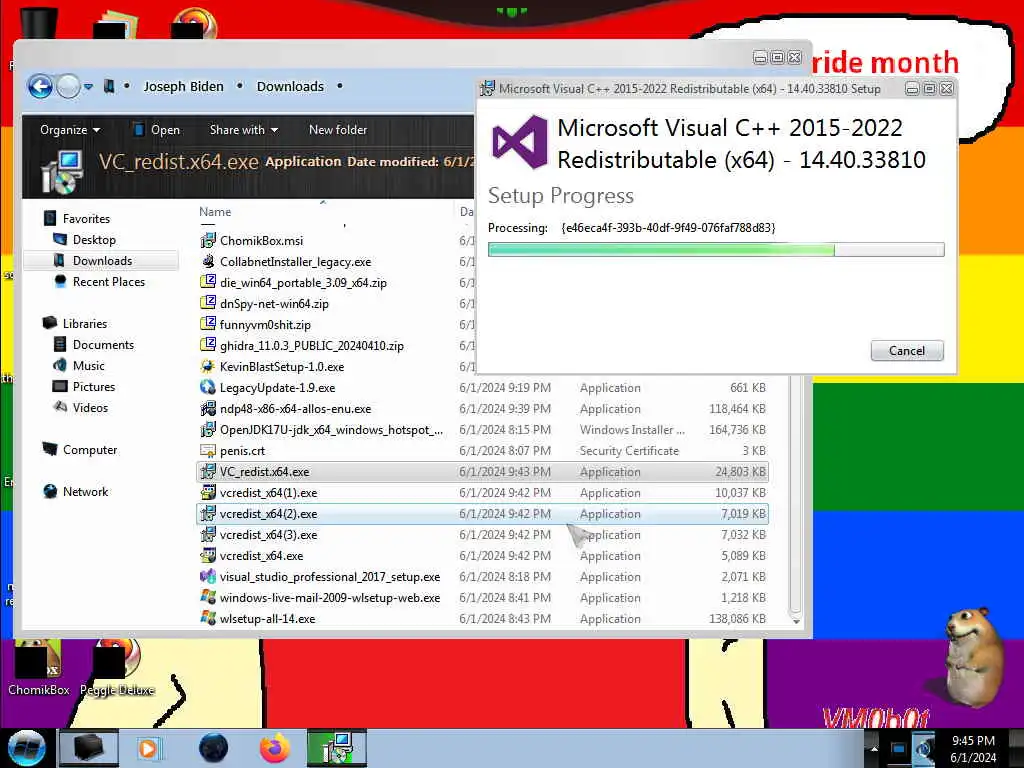Image resolution: width=1024 pixels, height=768 pixels.
Task: Show hidden system tray icons
Action: [x=874, y=749]
